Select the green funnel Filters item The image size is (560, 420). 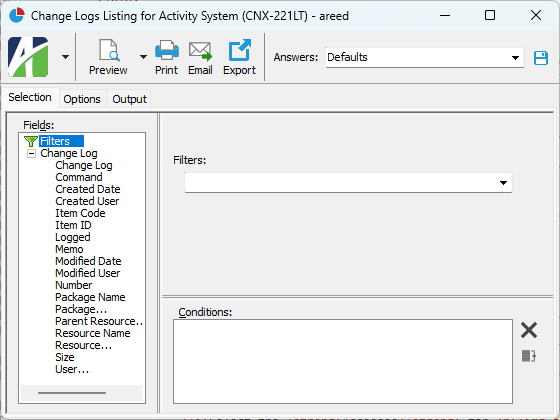[54, 141]
